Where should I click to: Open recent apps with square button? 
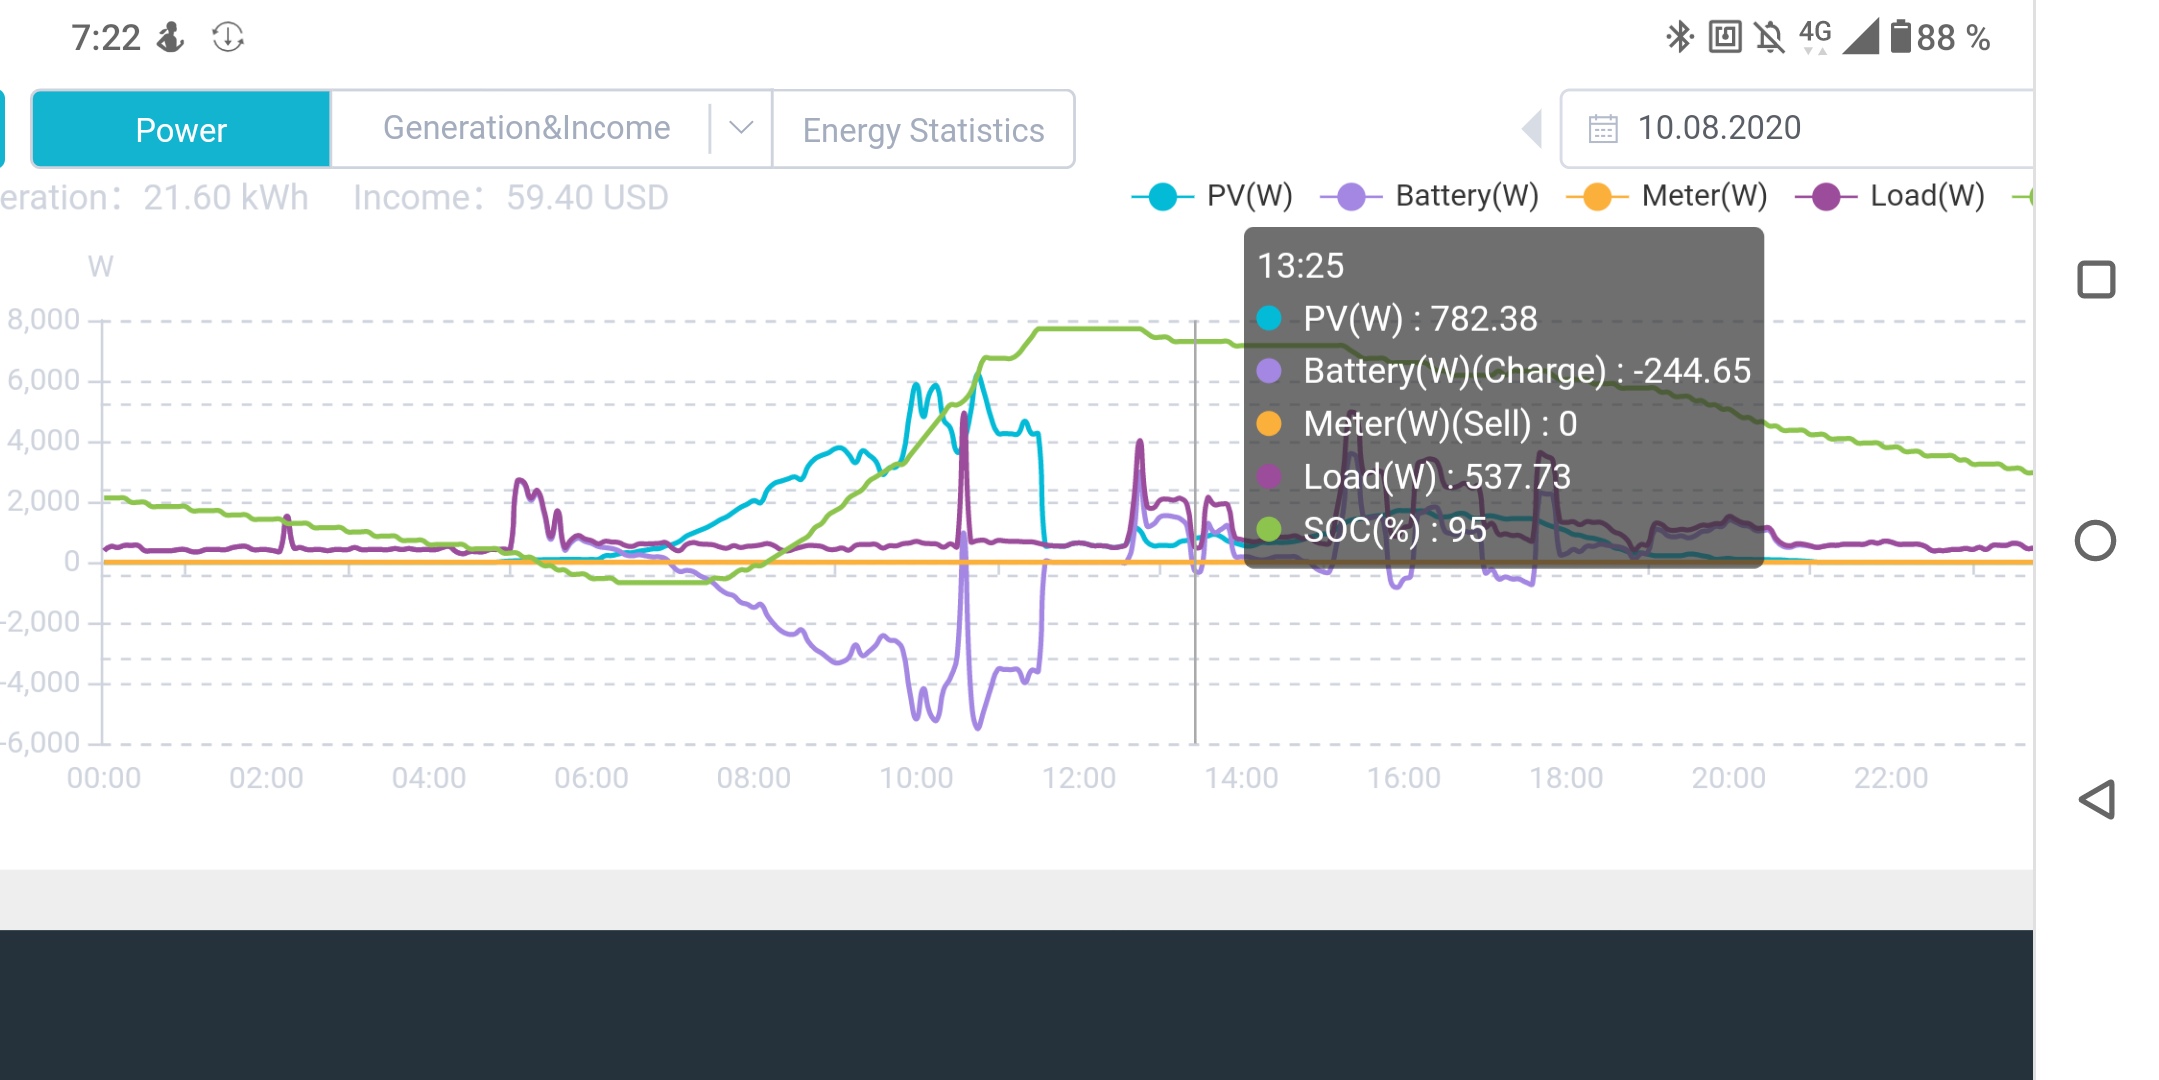click(2096, 280)
